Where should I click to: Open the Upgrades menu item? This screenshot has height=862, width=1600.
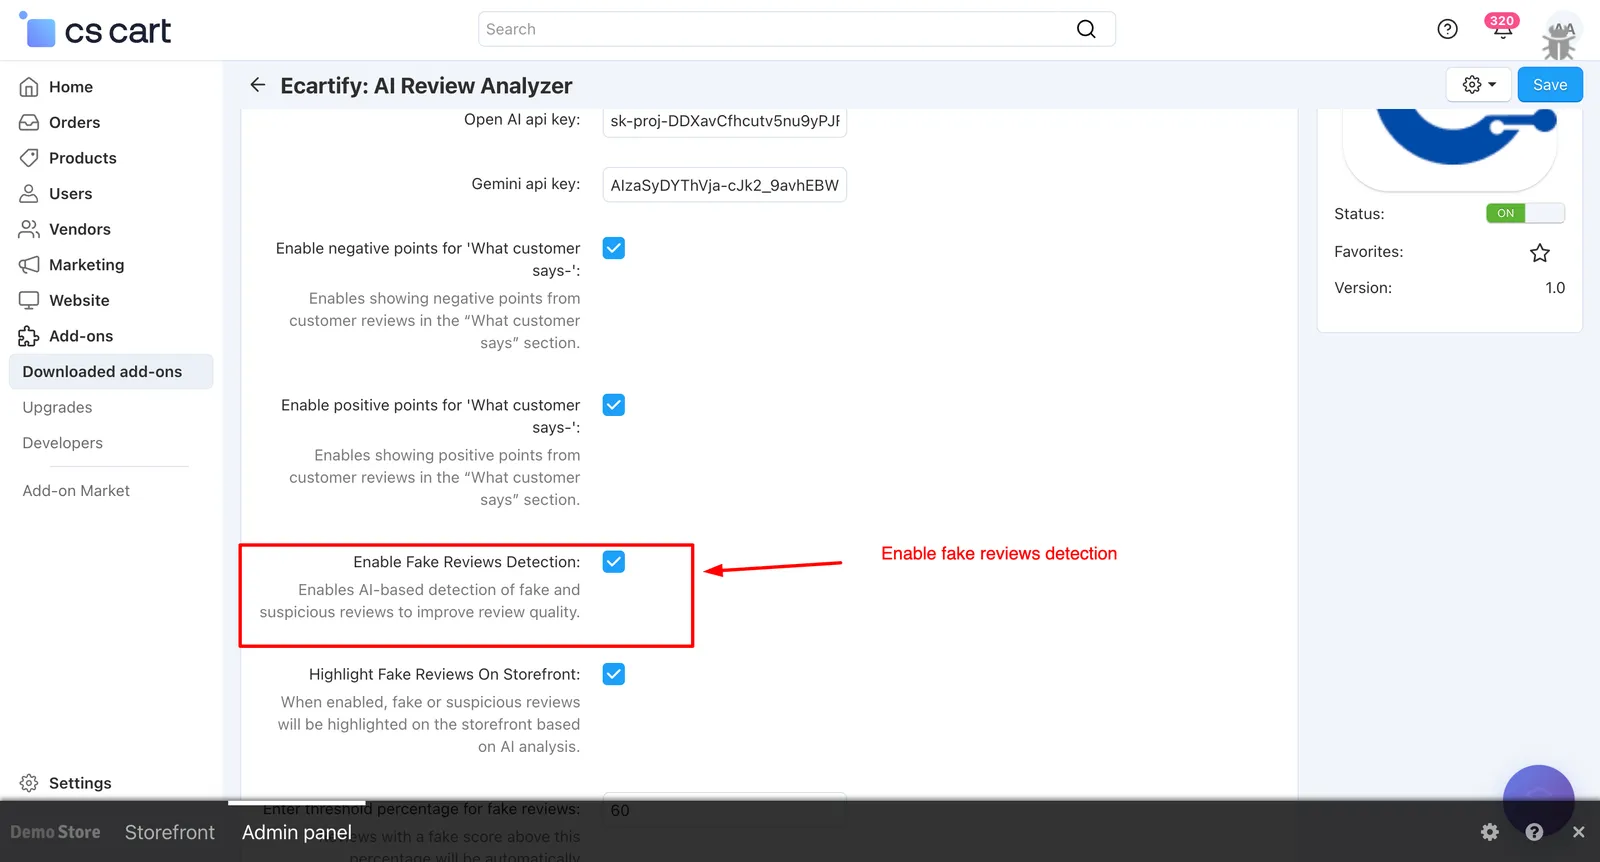pos(57,407)
